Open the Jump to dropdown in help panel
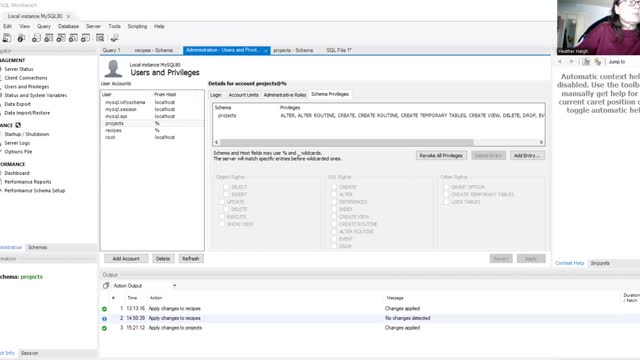640x360 pixels. [x=617, y=62]
